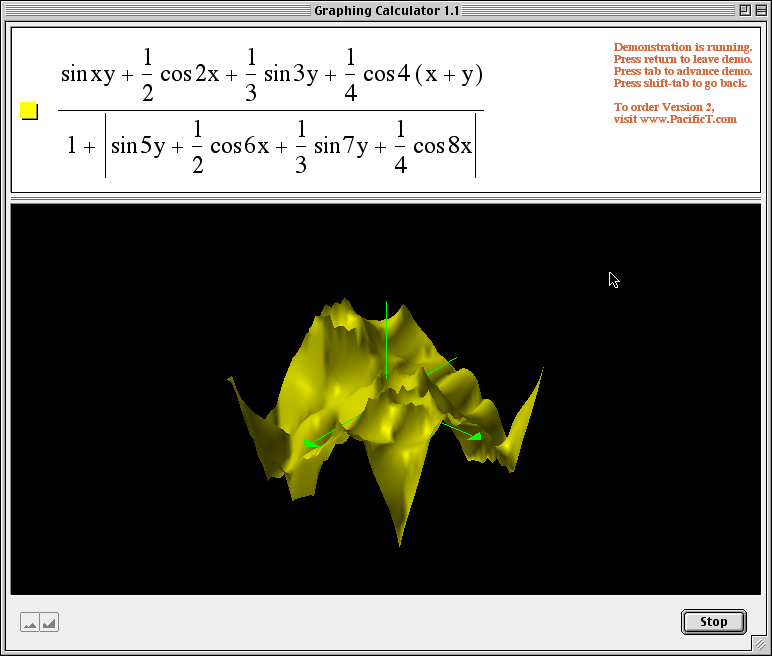Viewport: 772px width, 656px height.
Task: Click the 'cos 4 (x + y)' term
Action: pos(423,74)
